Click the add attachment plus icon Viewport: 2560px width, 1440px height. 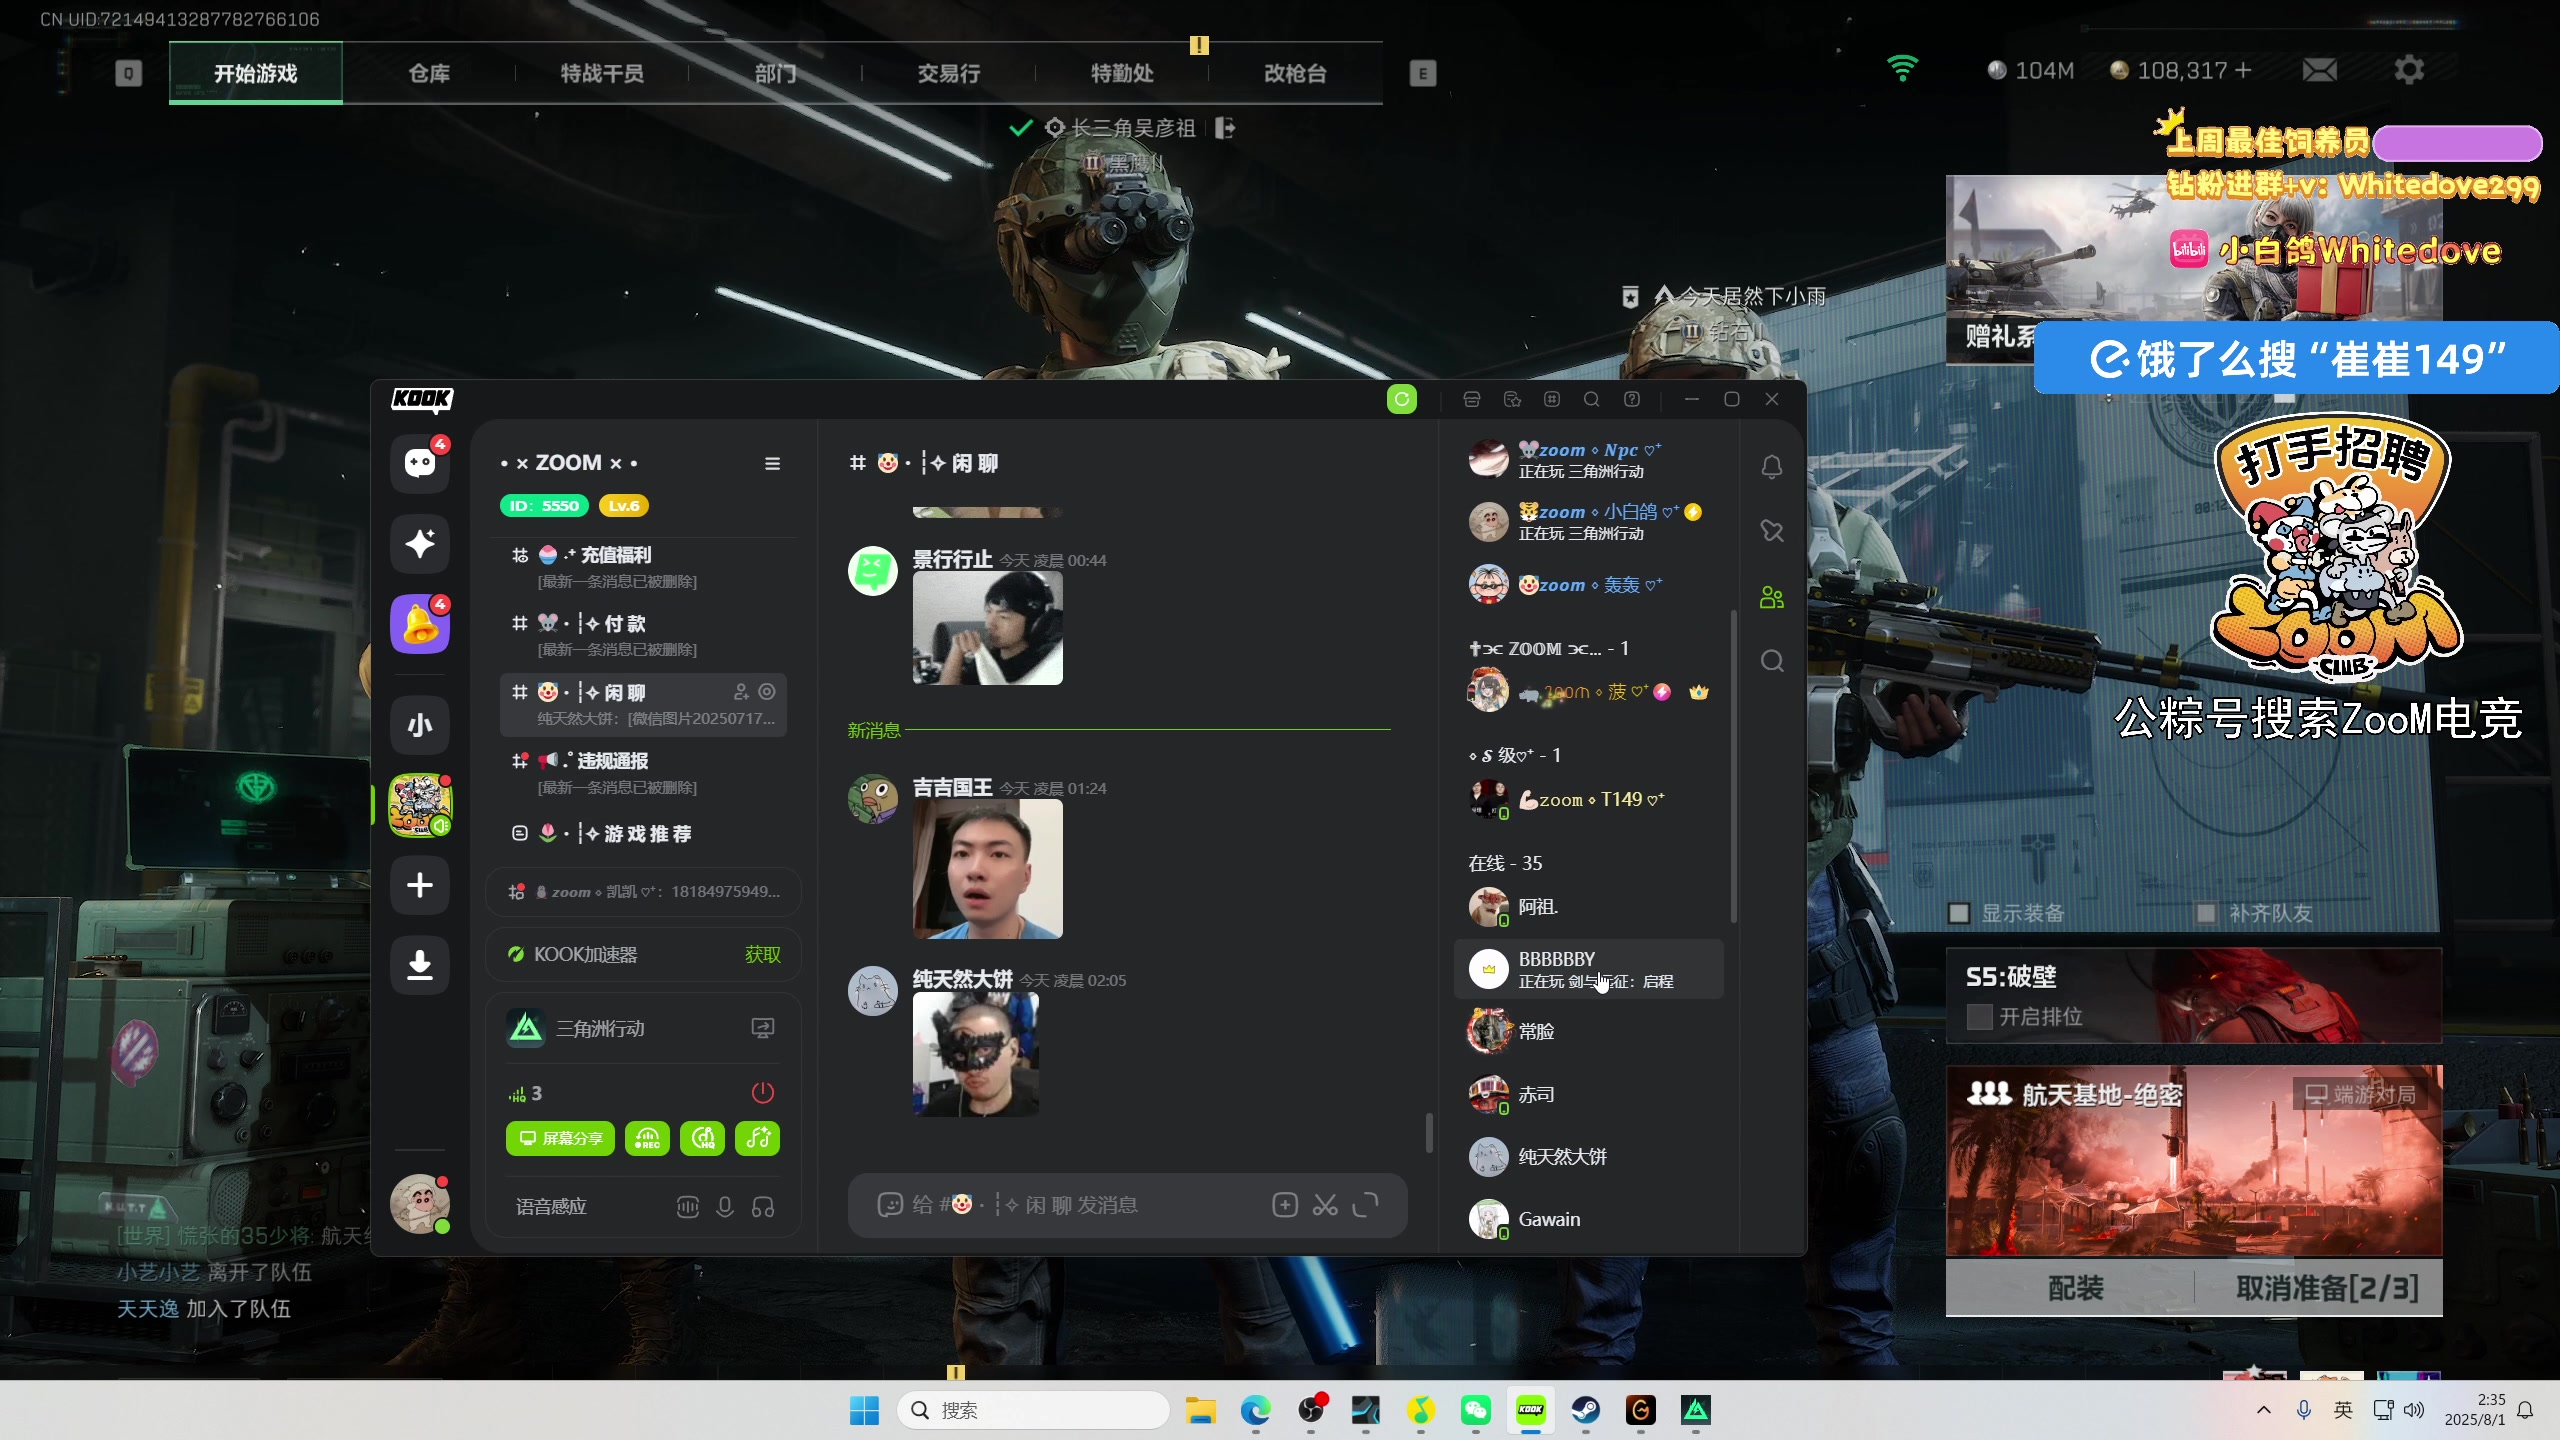point(1285,1205)
